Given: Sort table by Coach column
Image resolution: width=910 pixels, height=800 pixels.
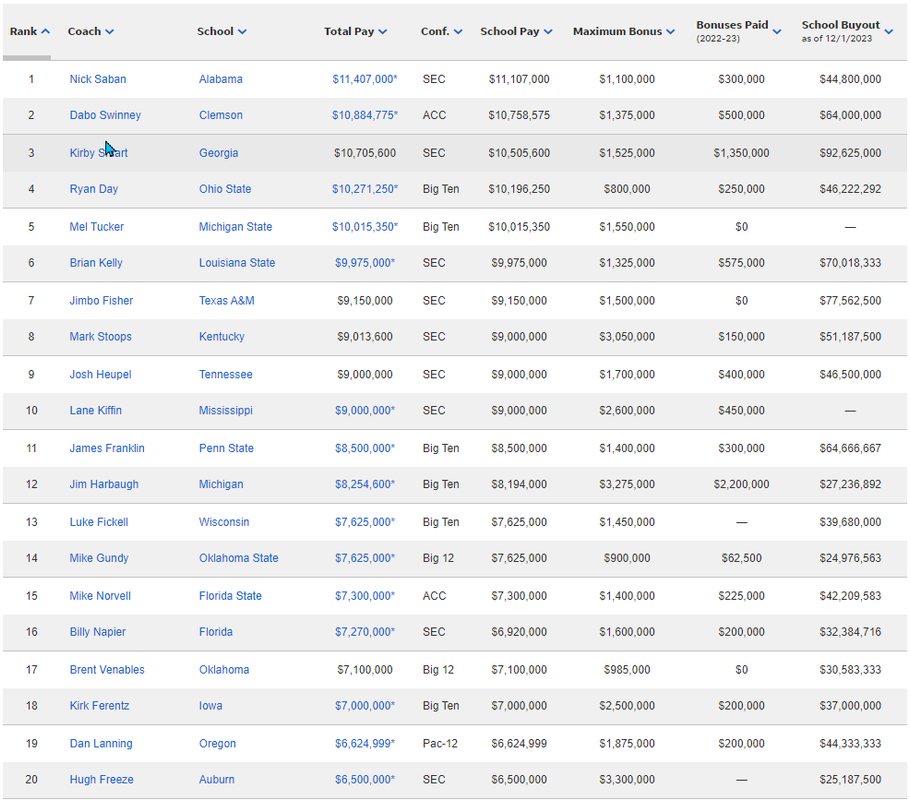Looking at the screenshot, I should pos(91,31).
